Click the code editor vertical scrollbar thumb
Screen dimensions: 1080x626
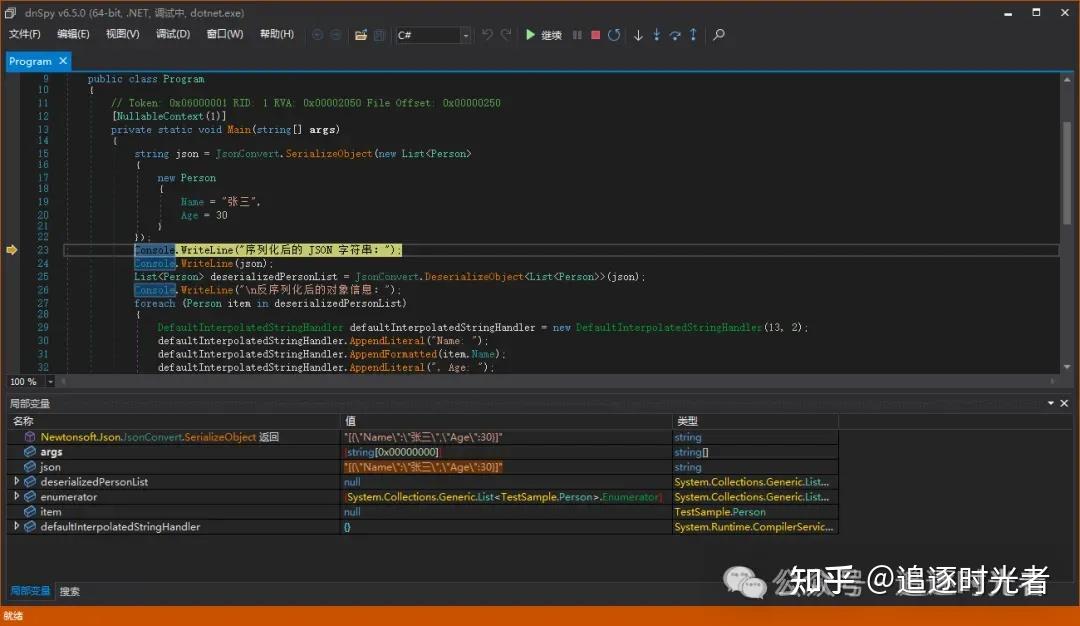coord(1067,172)
